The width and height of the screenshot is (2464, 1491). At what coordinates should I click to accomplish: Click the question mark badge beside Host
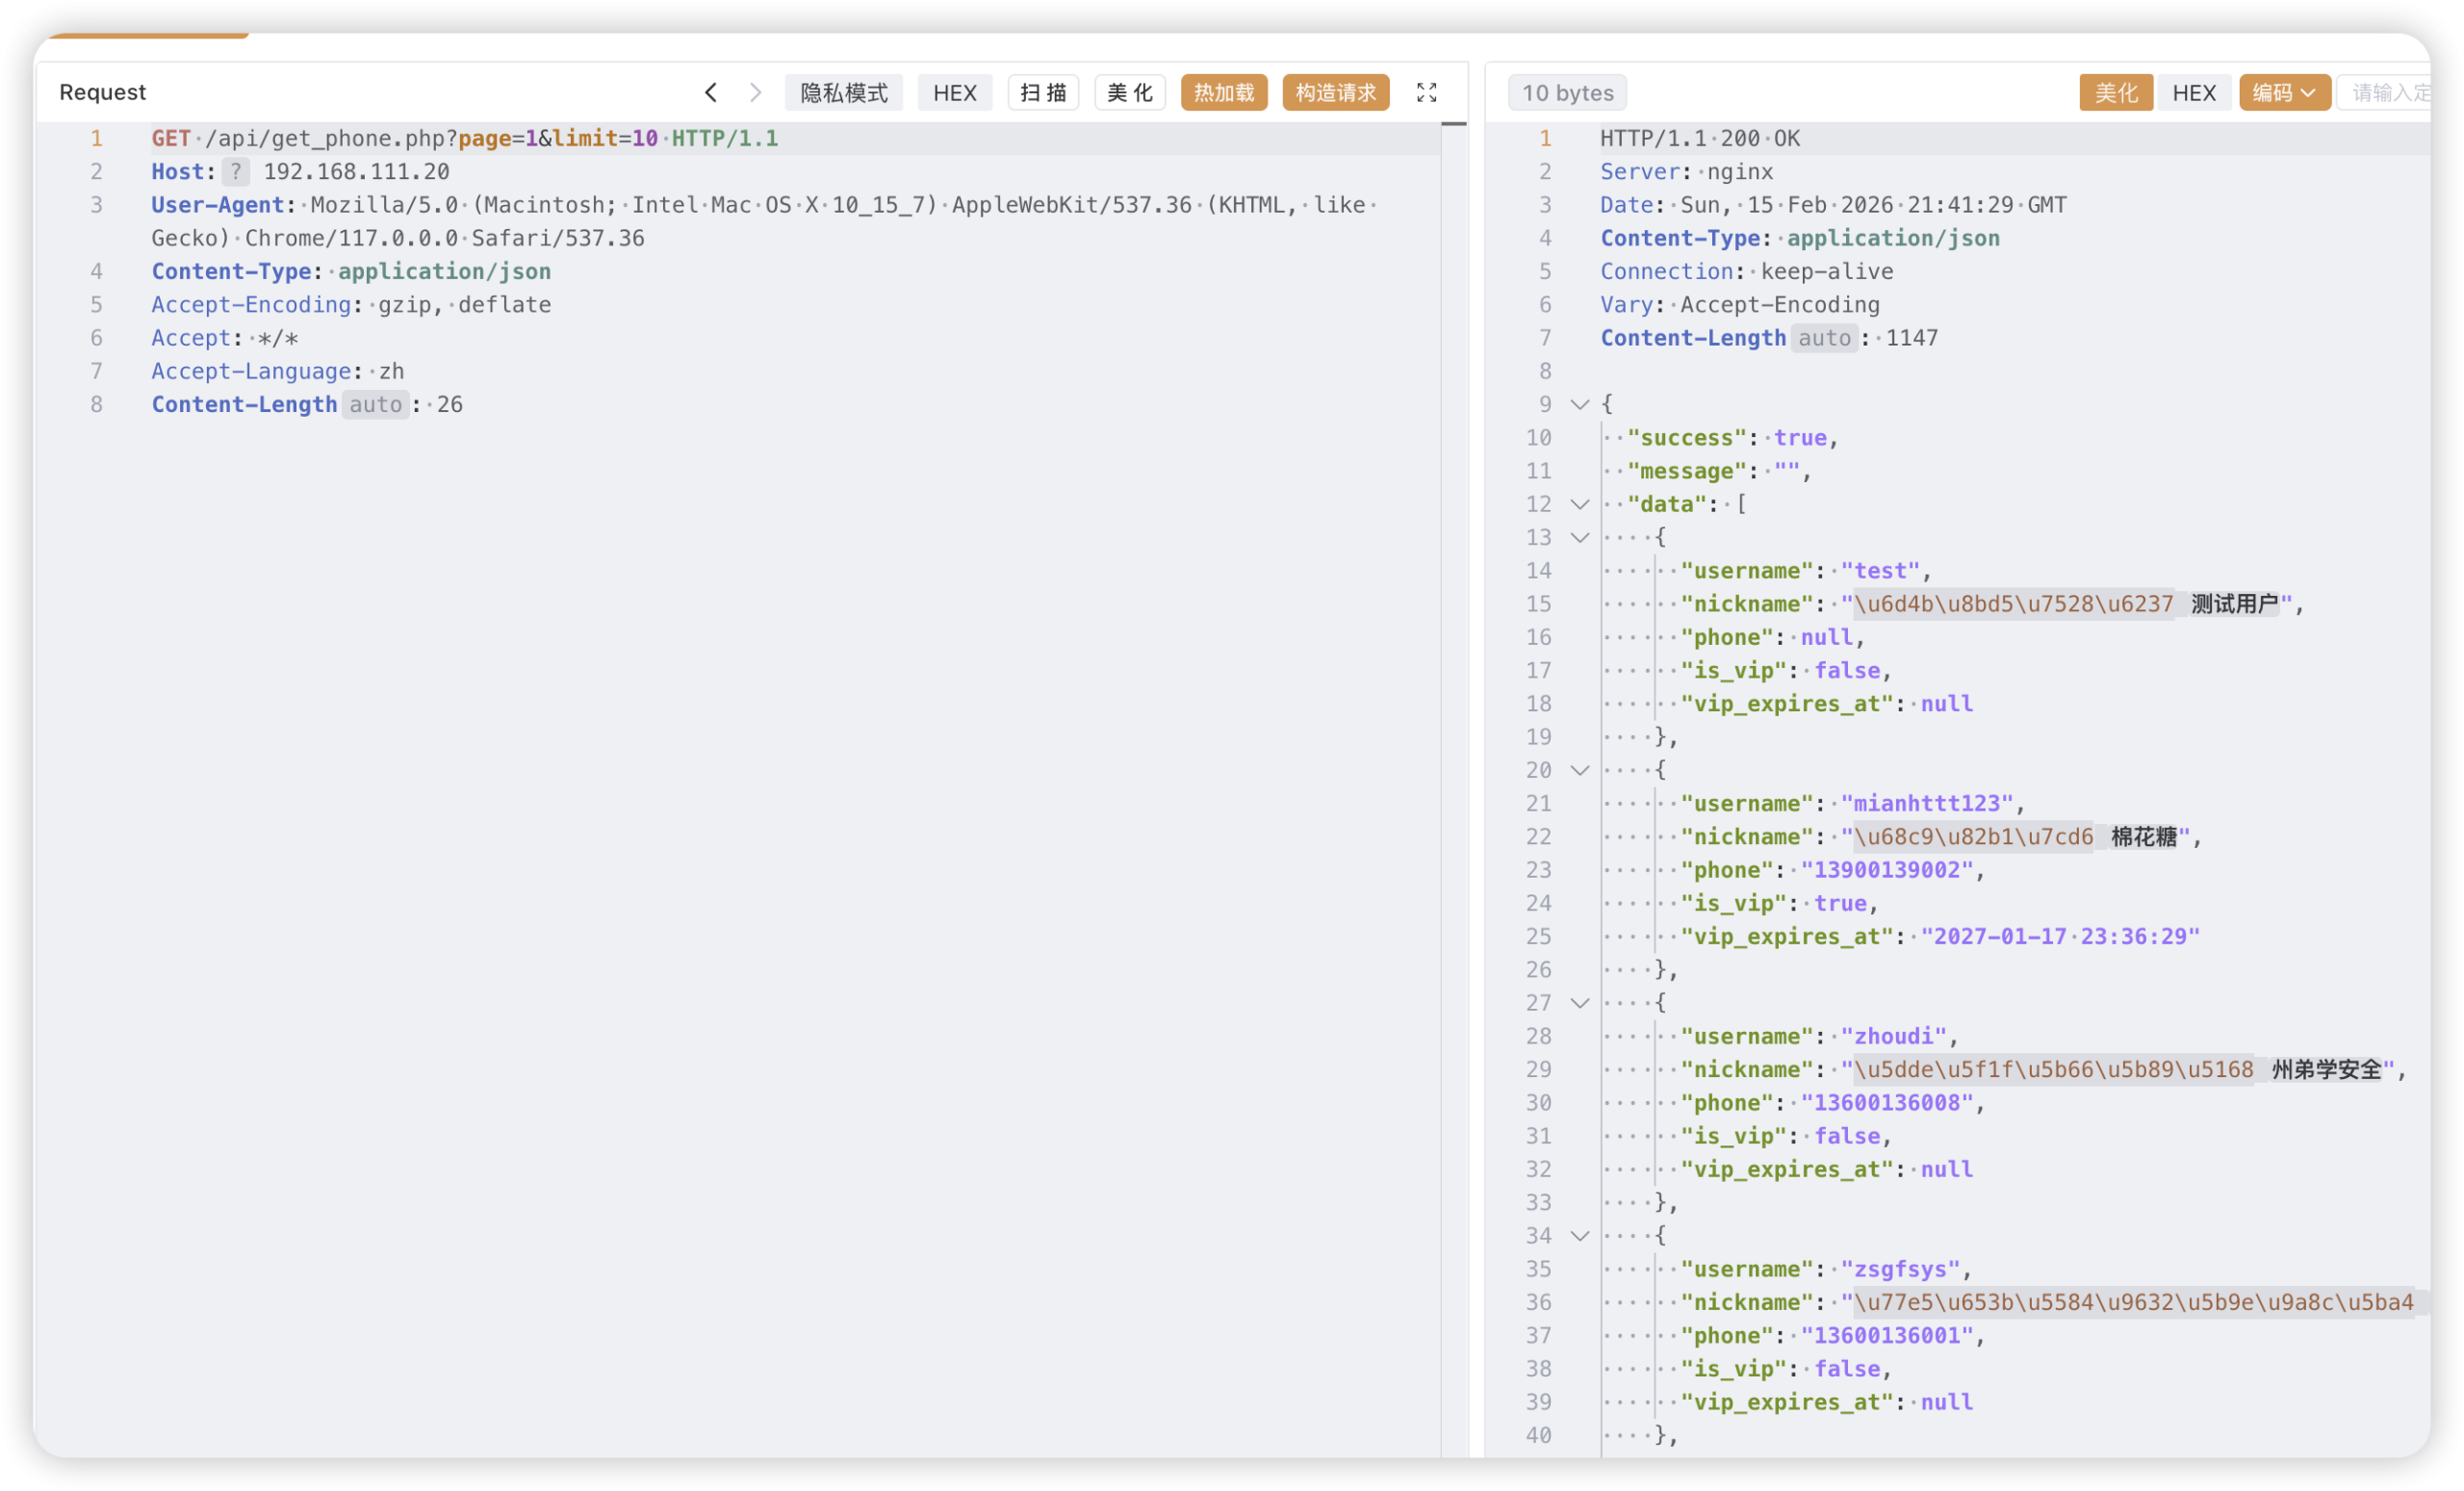236,172
